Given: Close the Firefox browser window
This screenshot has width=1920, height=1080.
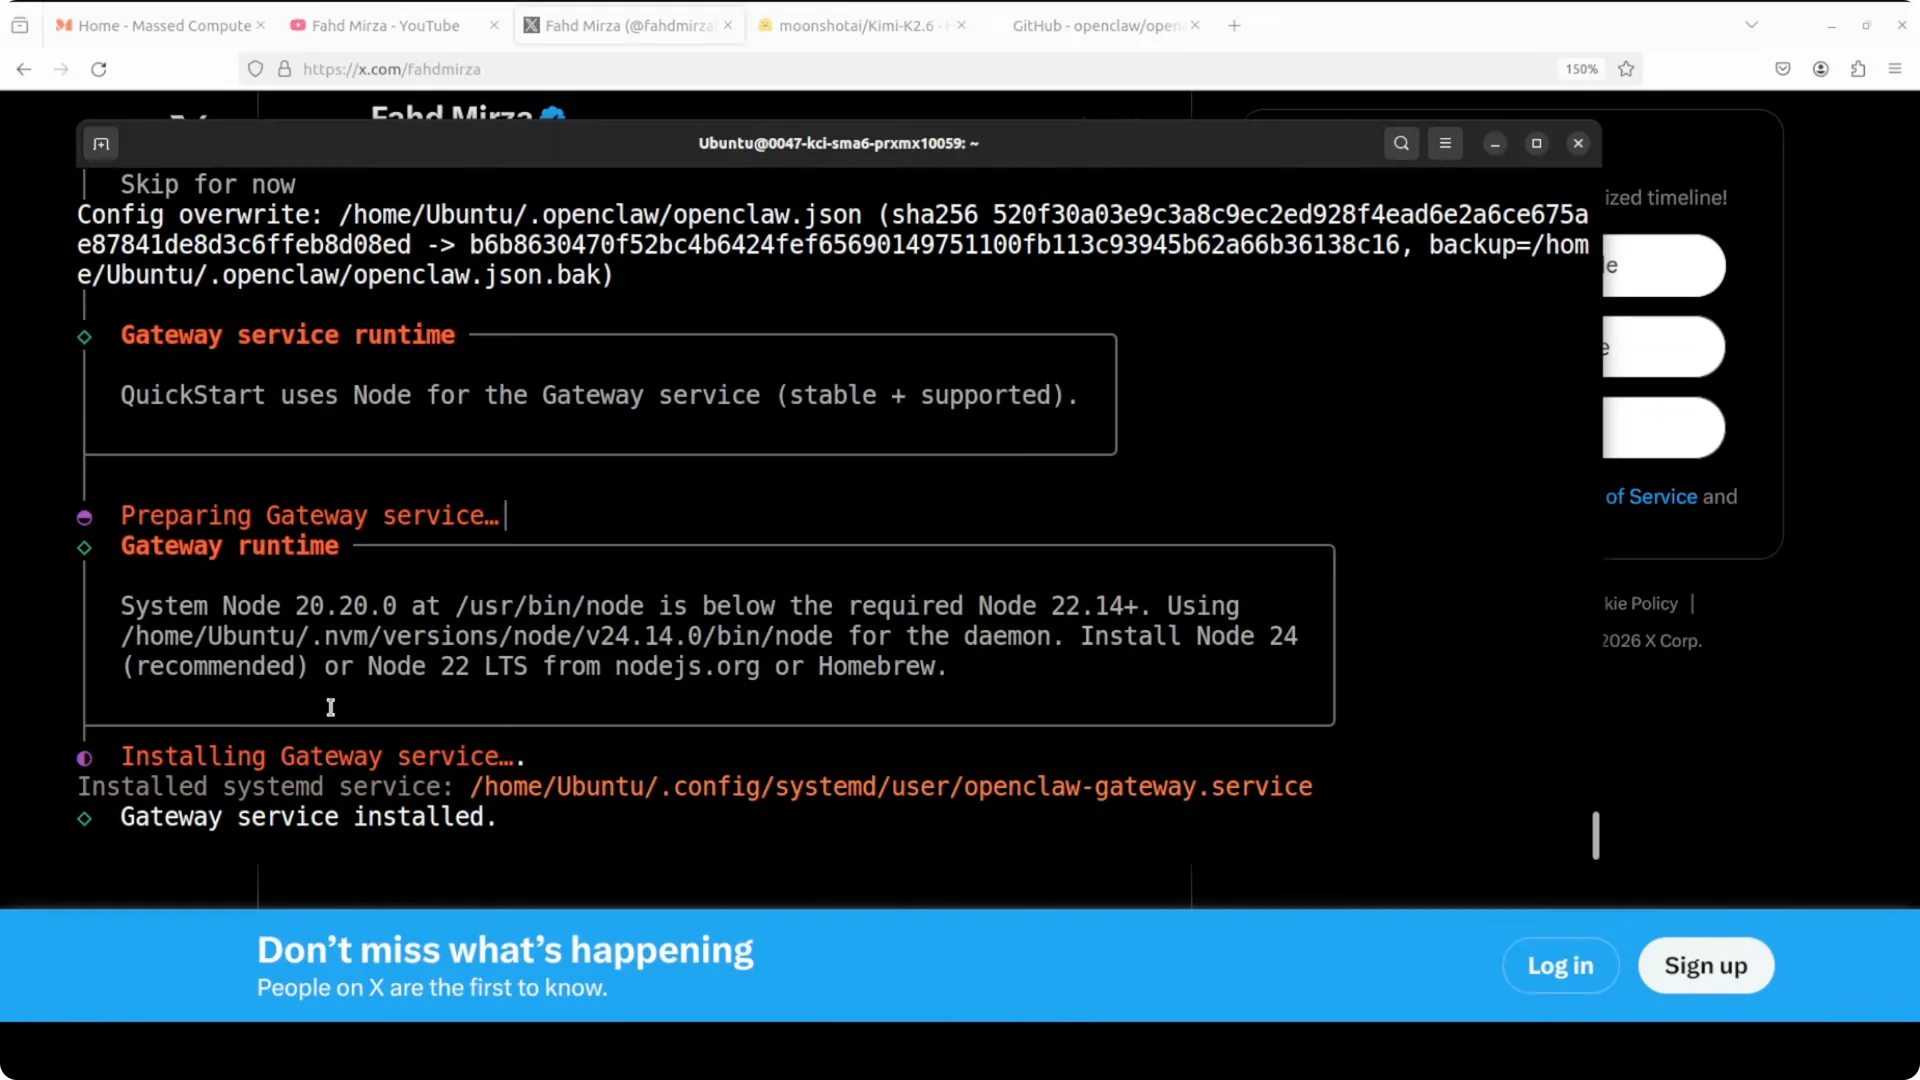Looking at the screenshot, I should coord(1902,25).
